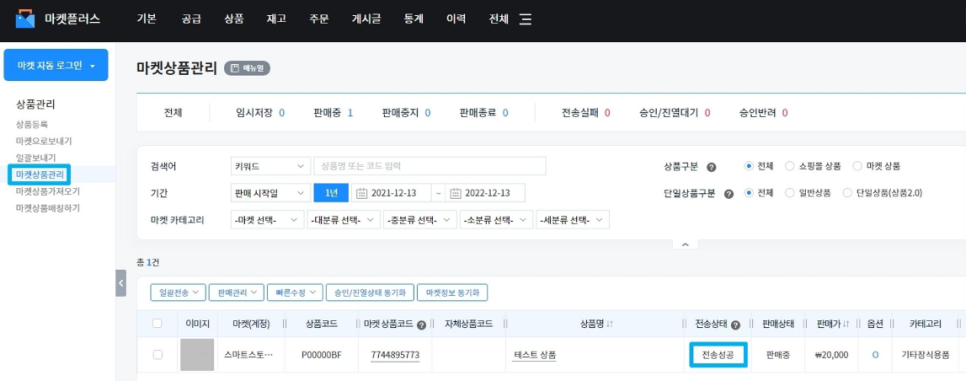966x381 pixels.
Task: Click 마켓정보 동기화 button
Action: pos(452,292)
